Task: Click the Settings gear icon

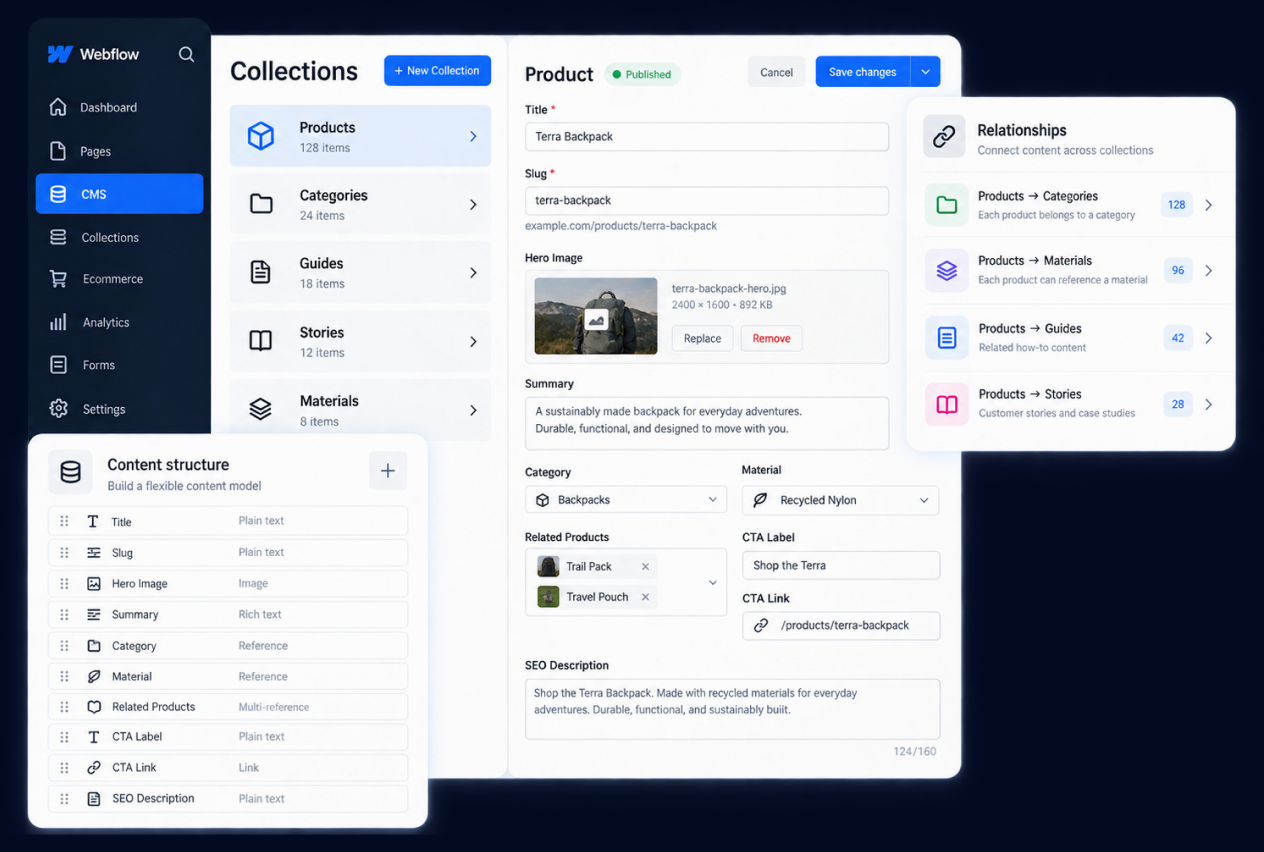Action: pos(58,409)
